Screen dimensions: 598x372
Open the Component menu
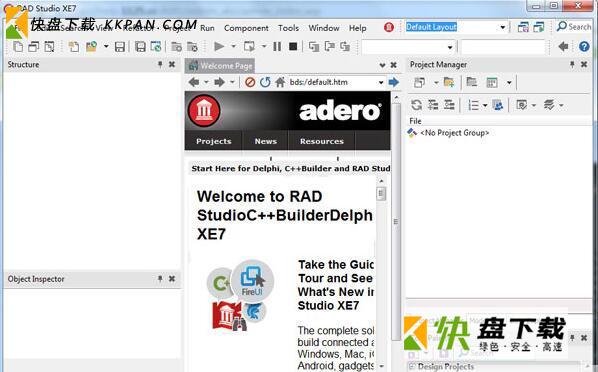246,28
